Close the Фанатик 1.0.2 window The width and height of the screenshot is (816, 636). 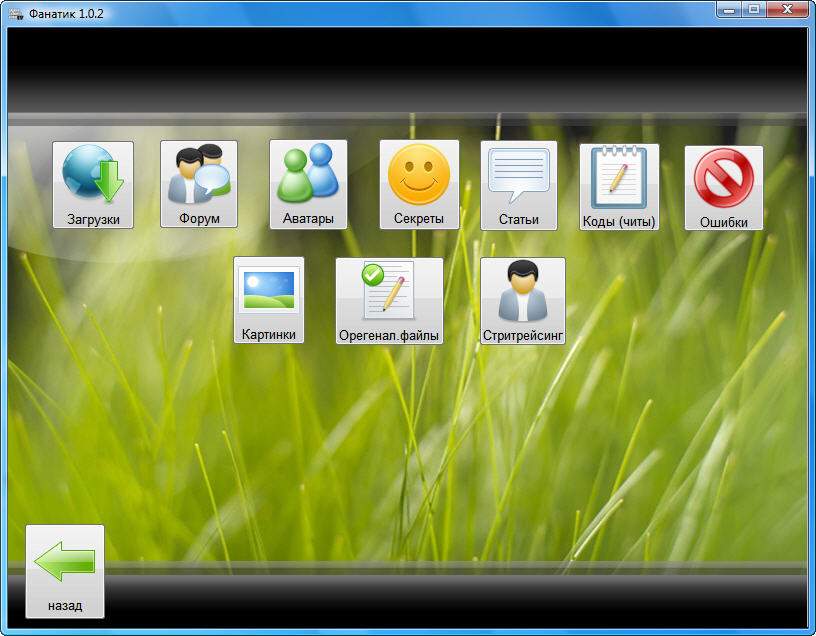click(x=787, y=10)
